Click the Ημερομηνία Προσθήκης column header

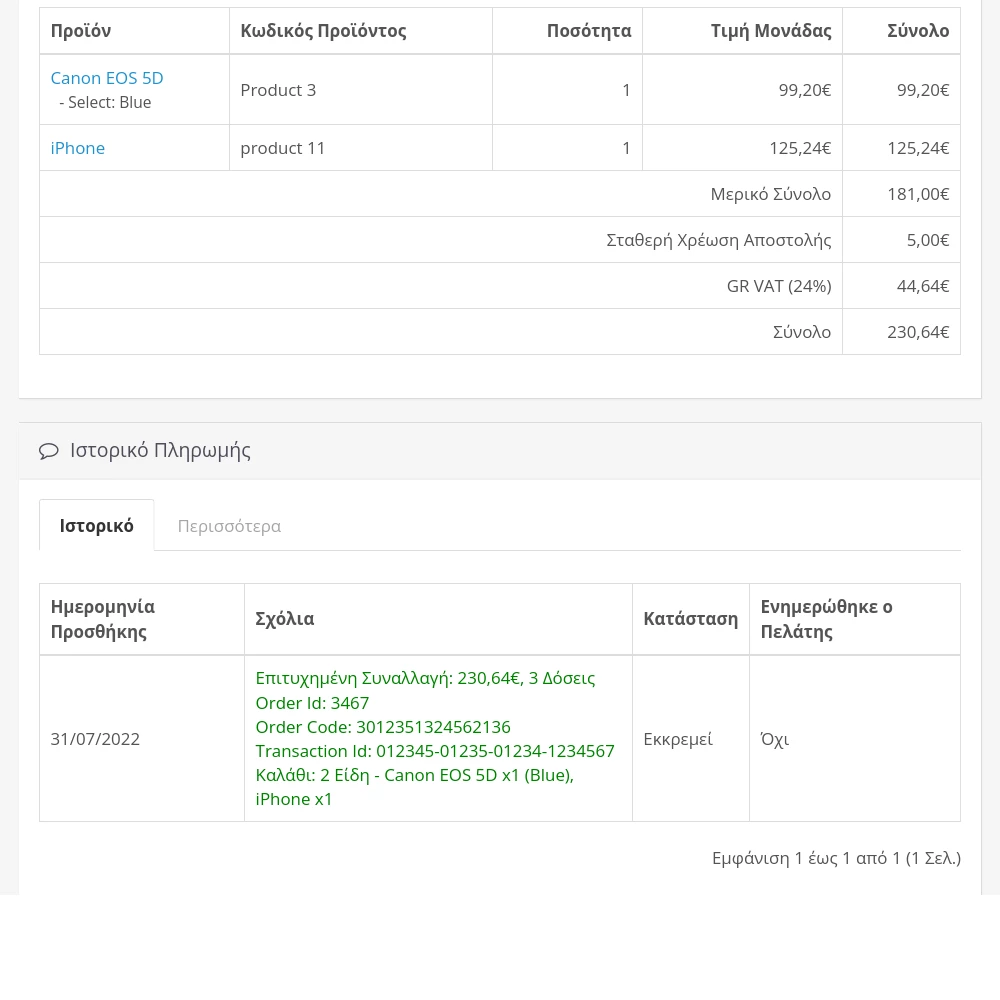coord(102,619)
